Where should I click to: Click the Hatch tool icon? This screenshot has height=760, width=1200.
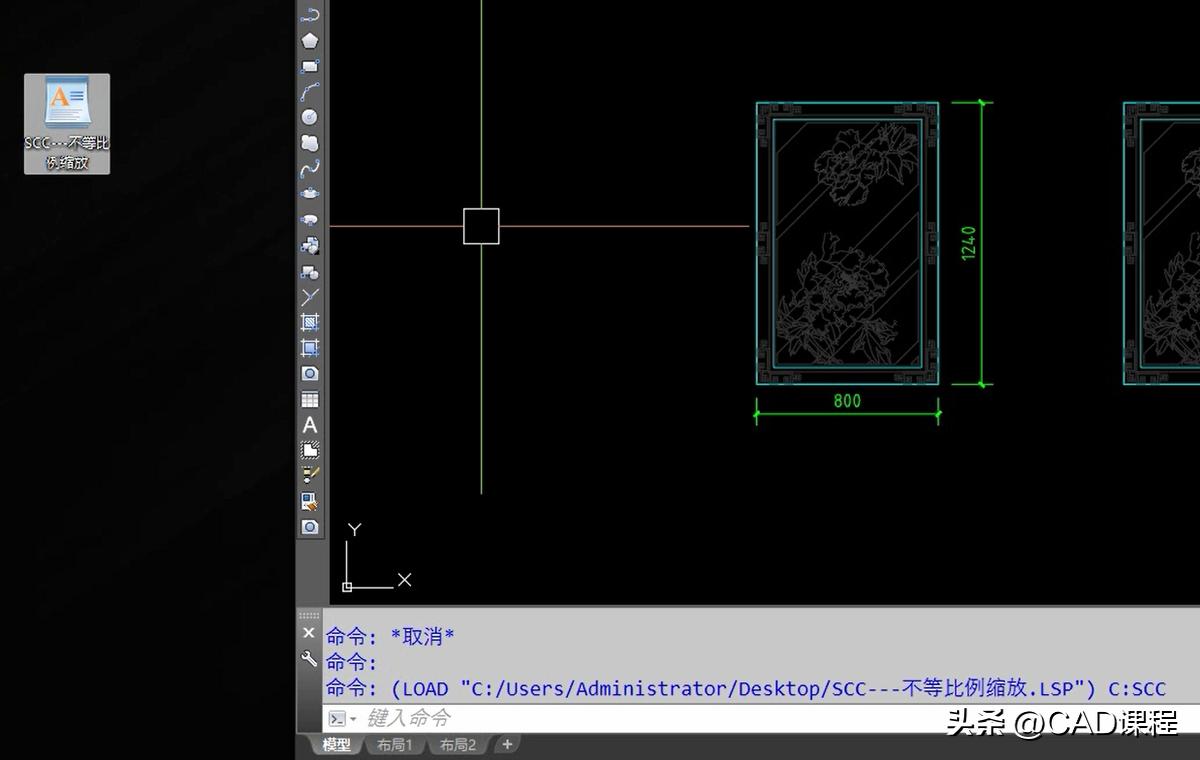click(310, 322)
